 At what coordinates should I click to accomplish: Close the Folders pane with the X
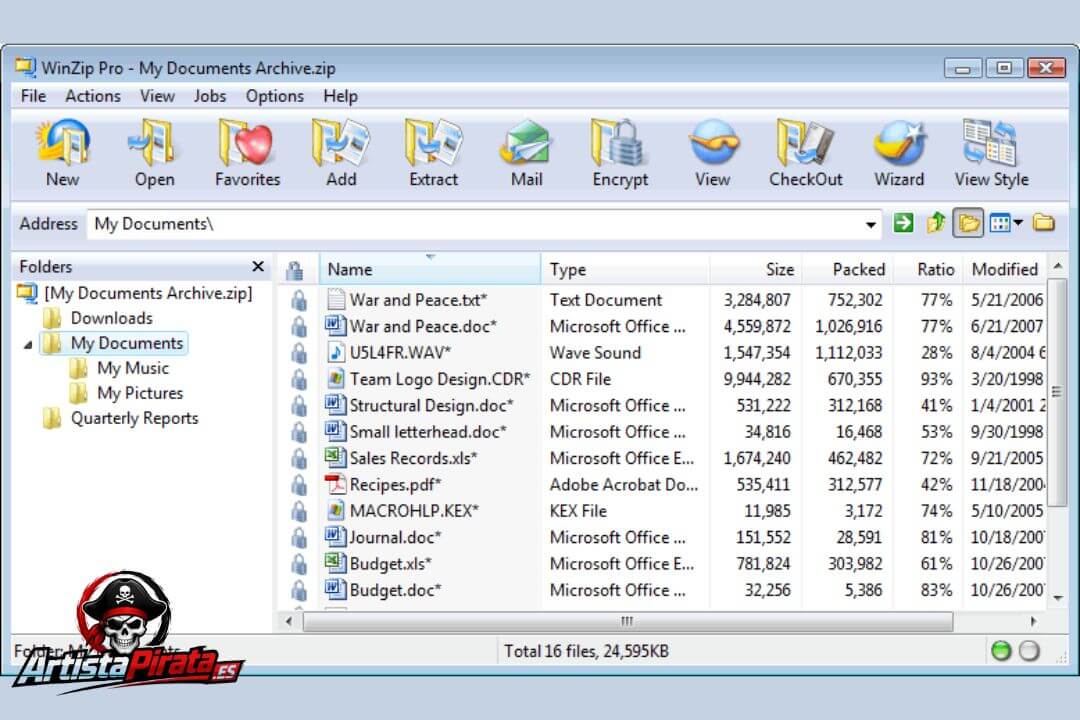tap(258, 266)
